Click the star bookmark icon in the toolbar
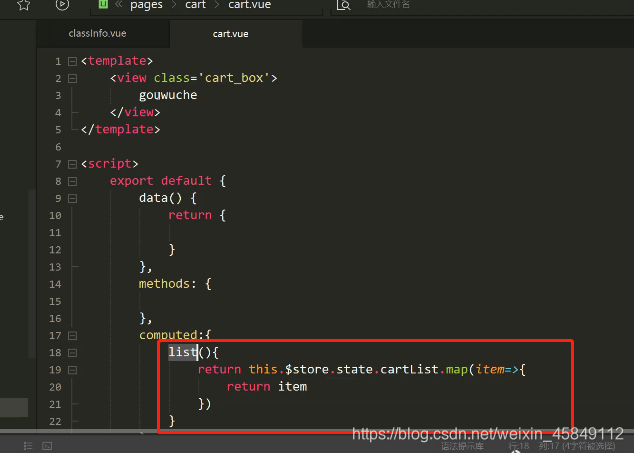 [24, 4]
